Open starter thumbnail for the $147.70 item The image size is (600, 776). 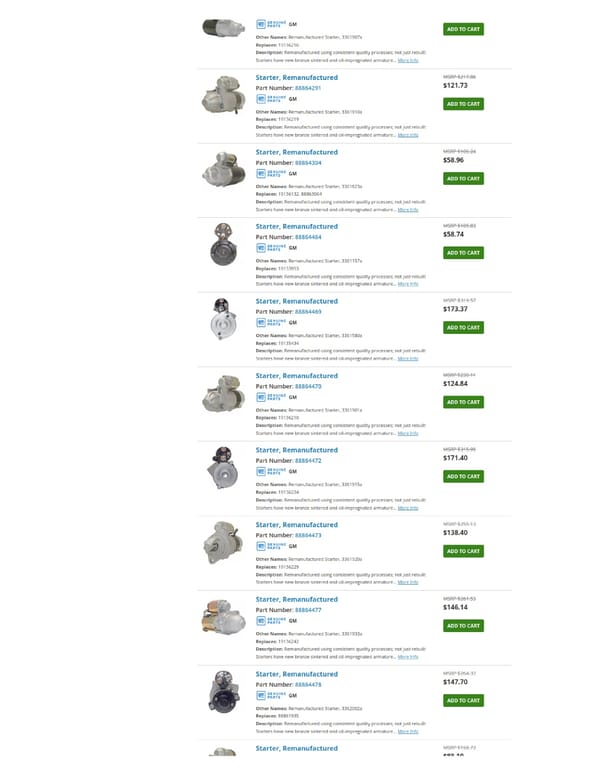pyautogui.click(x=223, y=691)
